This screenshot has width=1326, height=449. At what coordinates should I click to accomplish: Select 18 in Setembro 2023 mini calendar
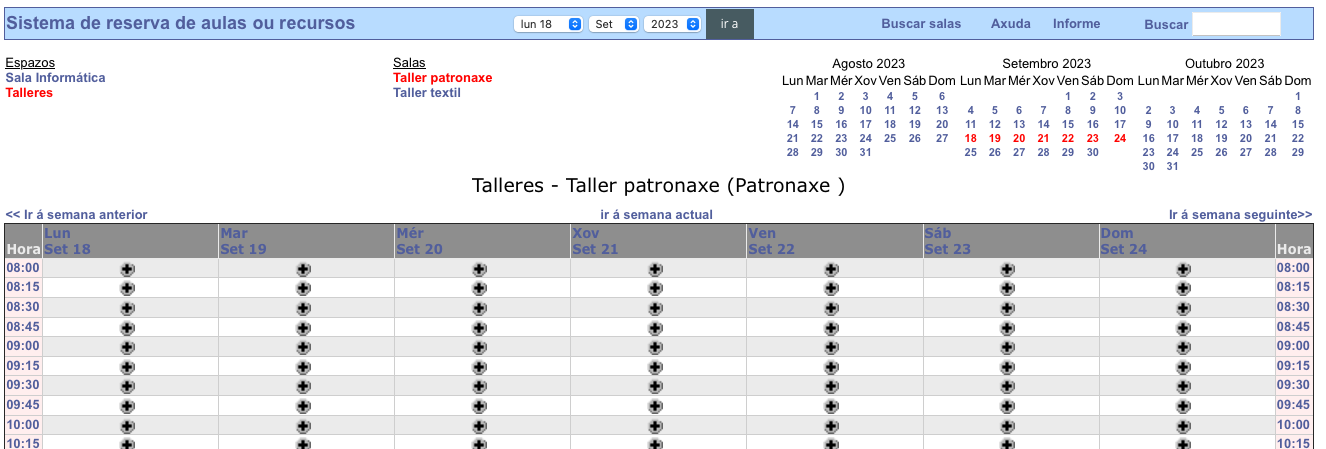pos(970,139)
